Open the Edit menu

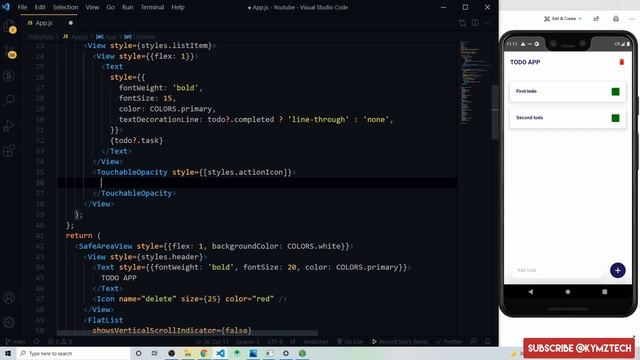tap(40, 7)
